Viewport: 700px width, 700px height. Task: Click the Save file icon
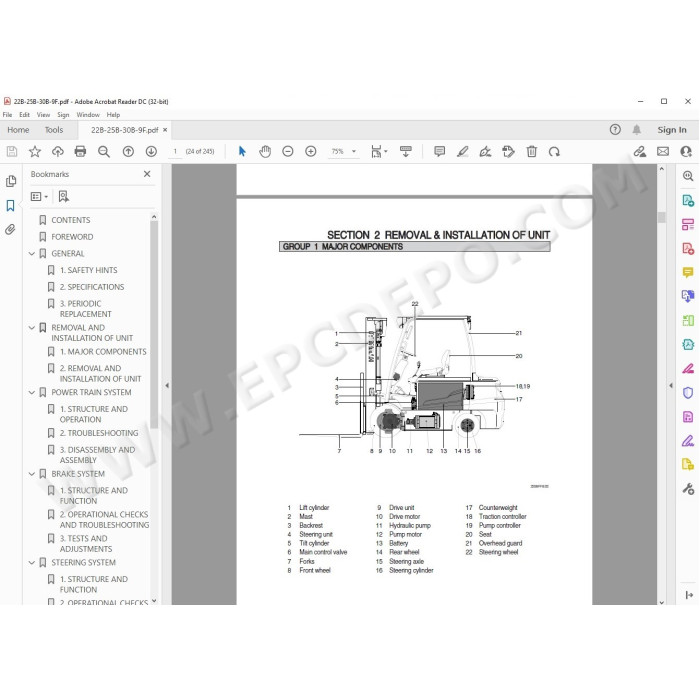[12, 152]
